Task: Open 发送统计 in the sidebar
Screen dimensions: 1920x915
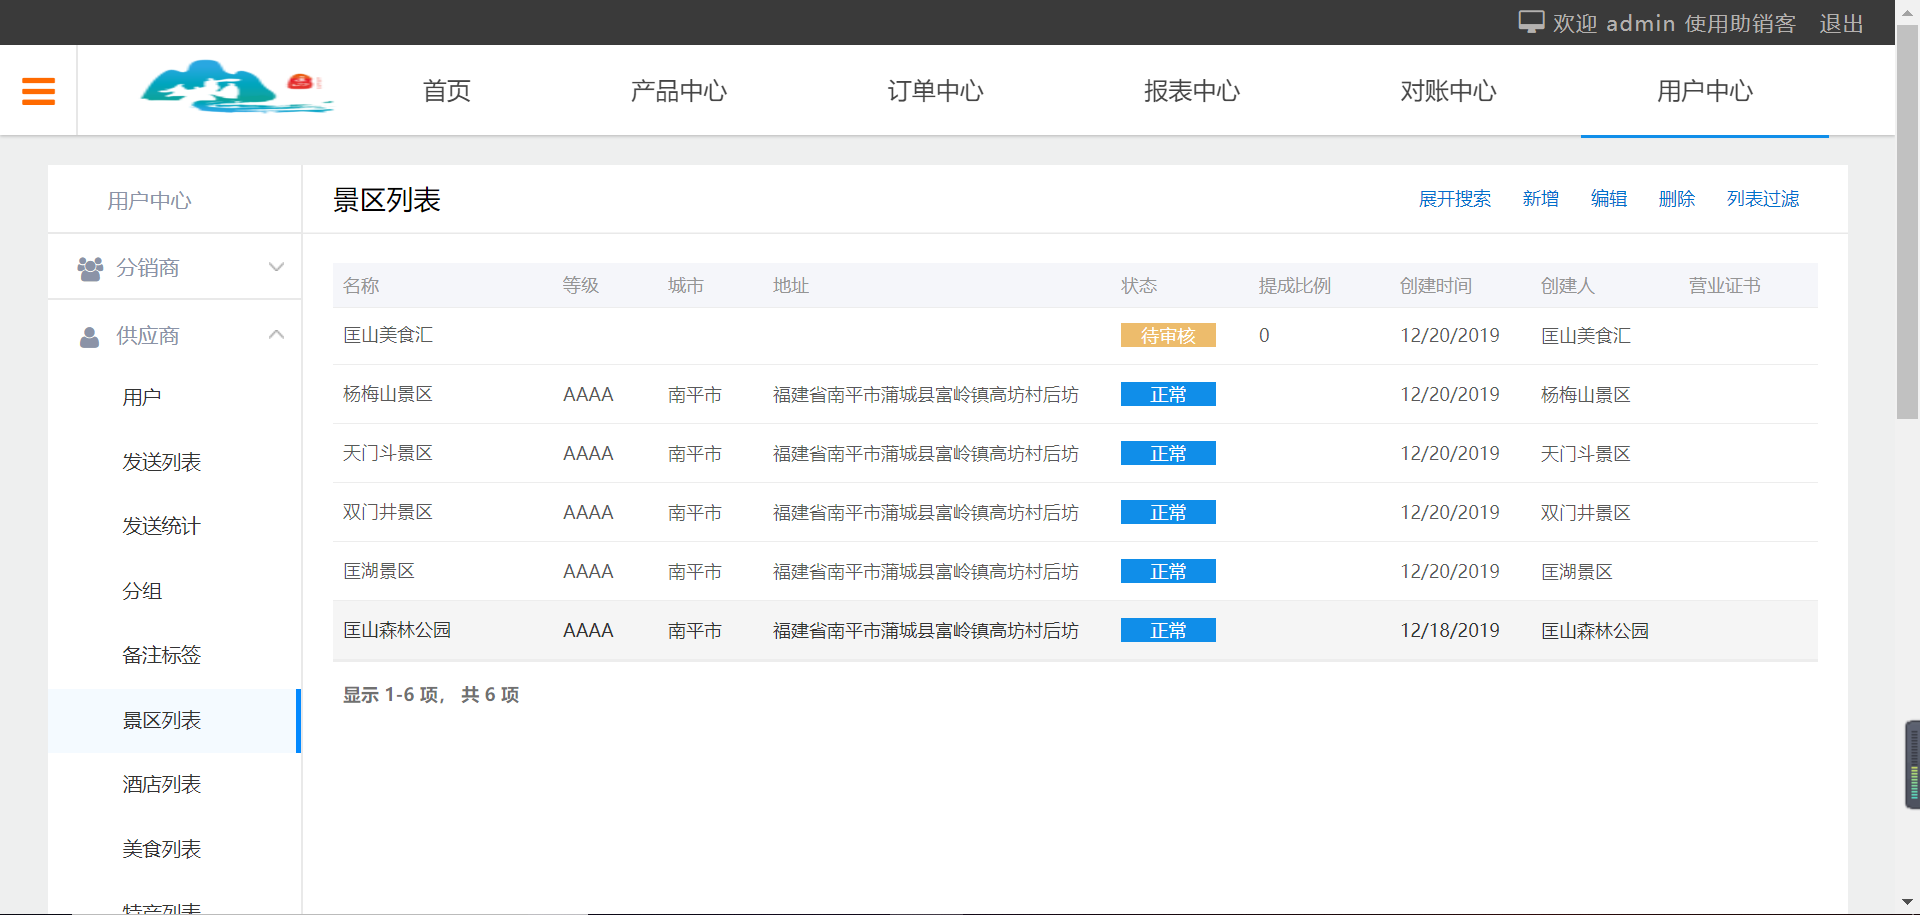Action: coord(161,526)
